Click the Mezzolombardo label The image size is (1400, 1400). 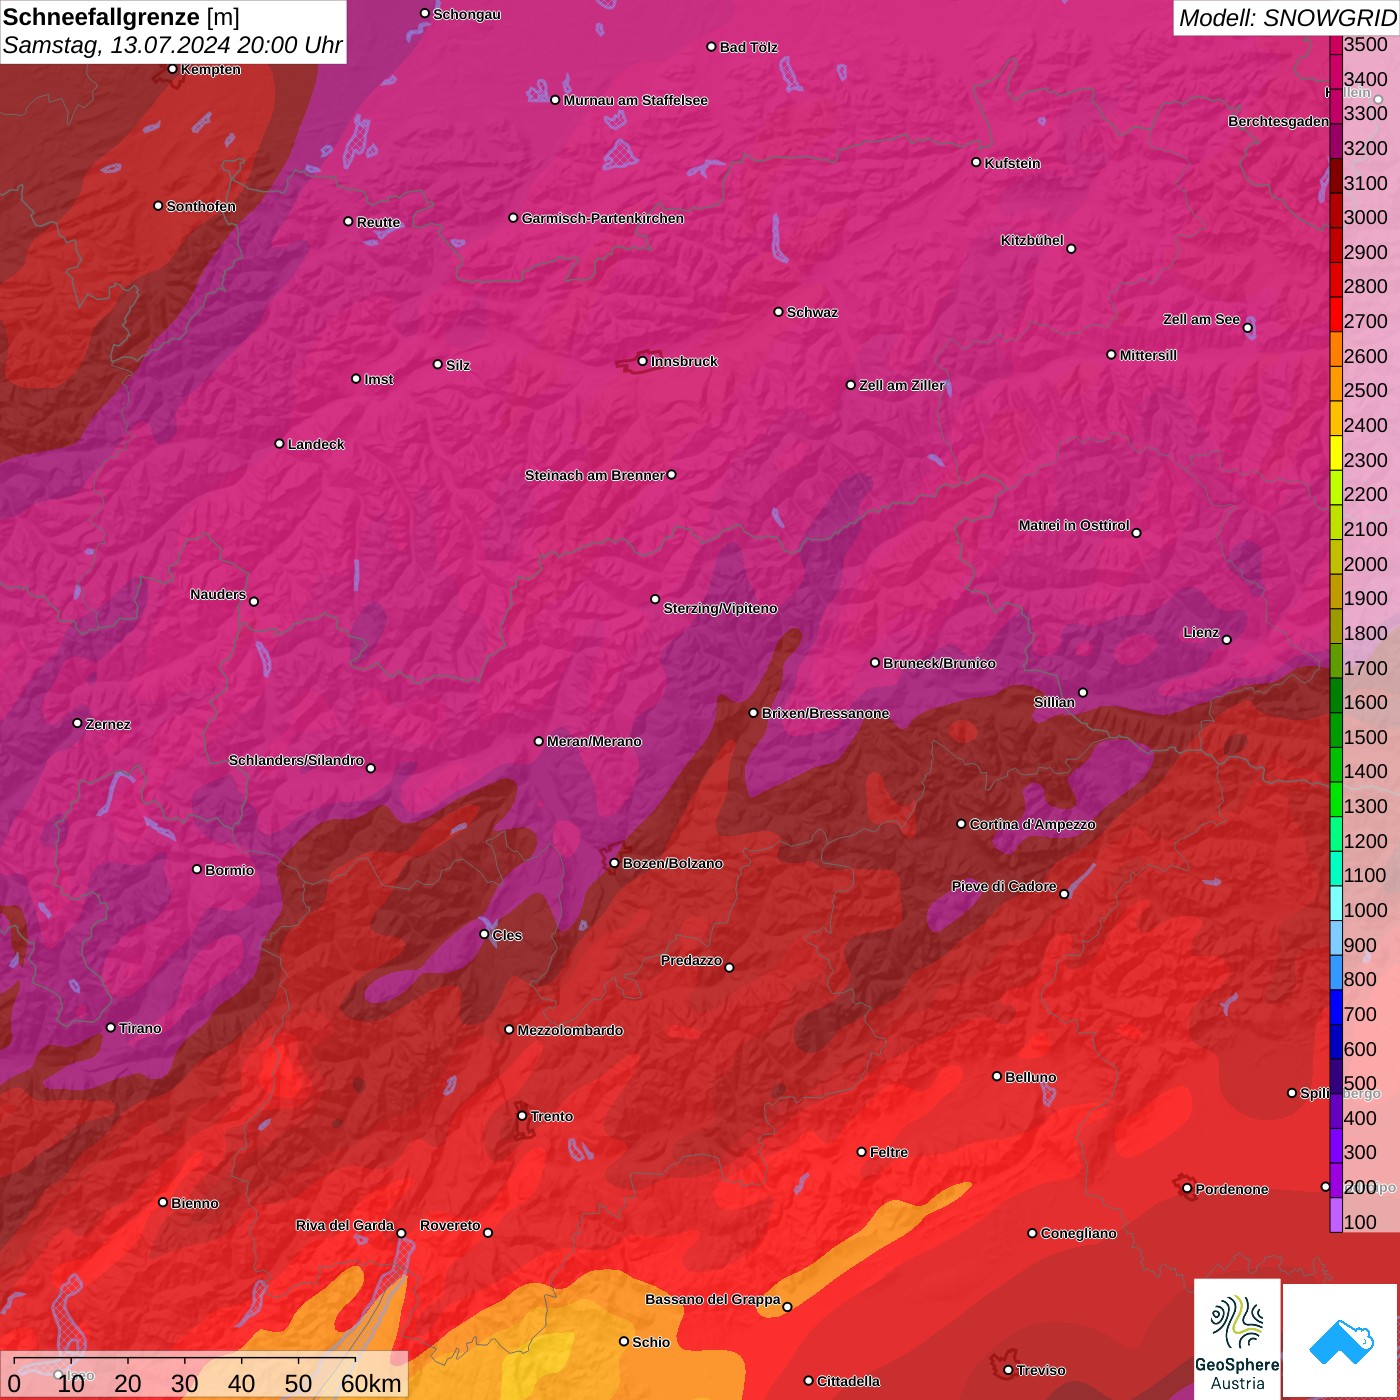(570, 1030)
